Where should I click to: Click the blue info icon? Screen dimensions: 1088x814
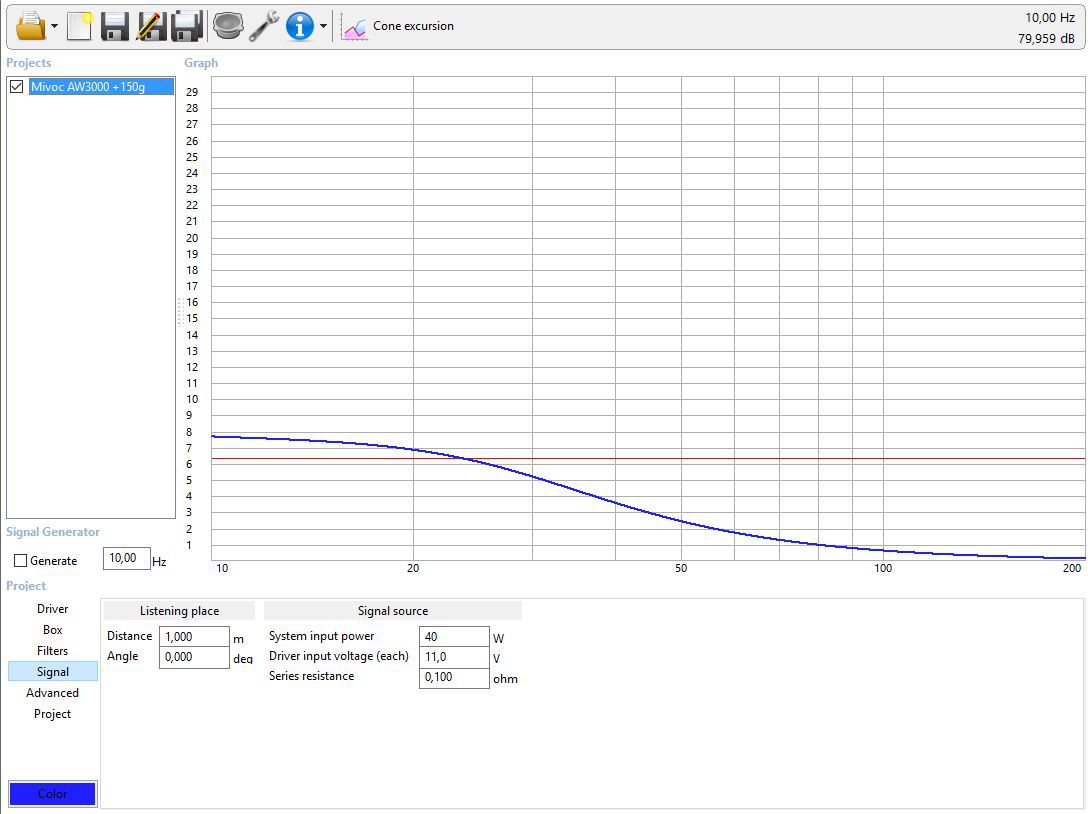pyautogui.click(x=300, y=26)
